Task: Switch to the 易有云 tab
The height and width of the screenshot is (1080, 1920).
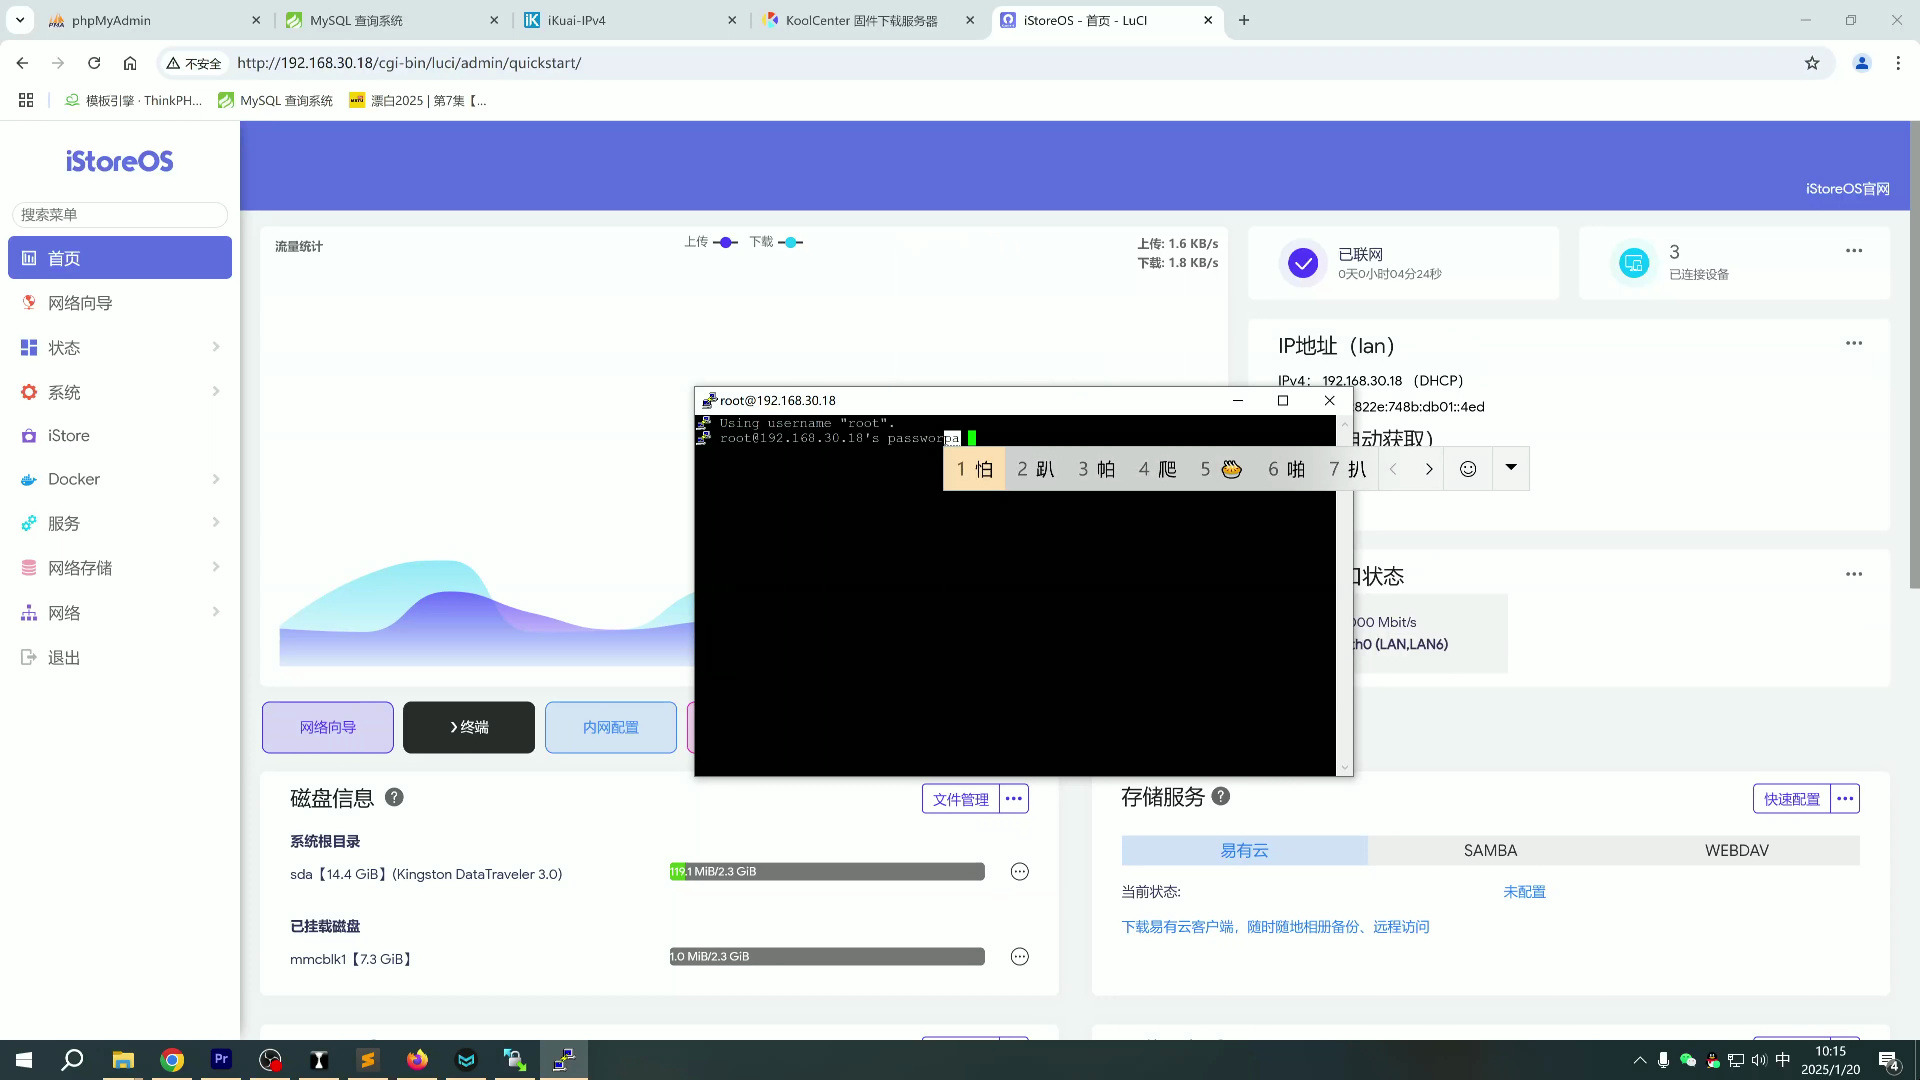Action: [1244, 850]
